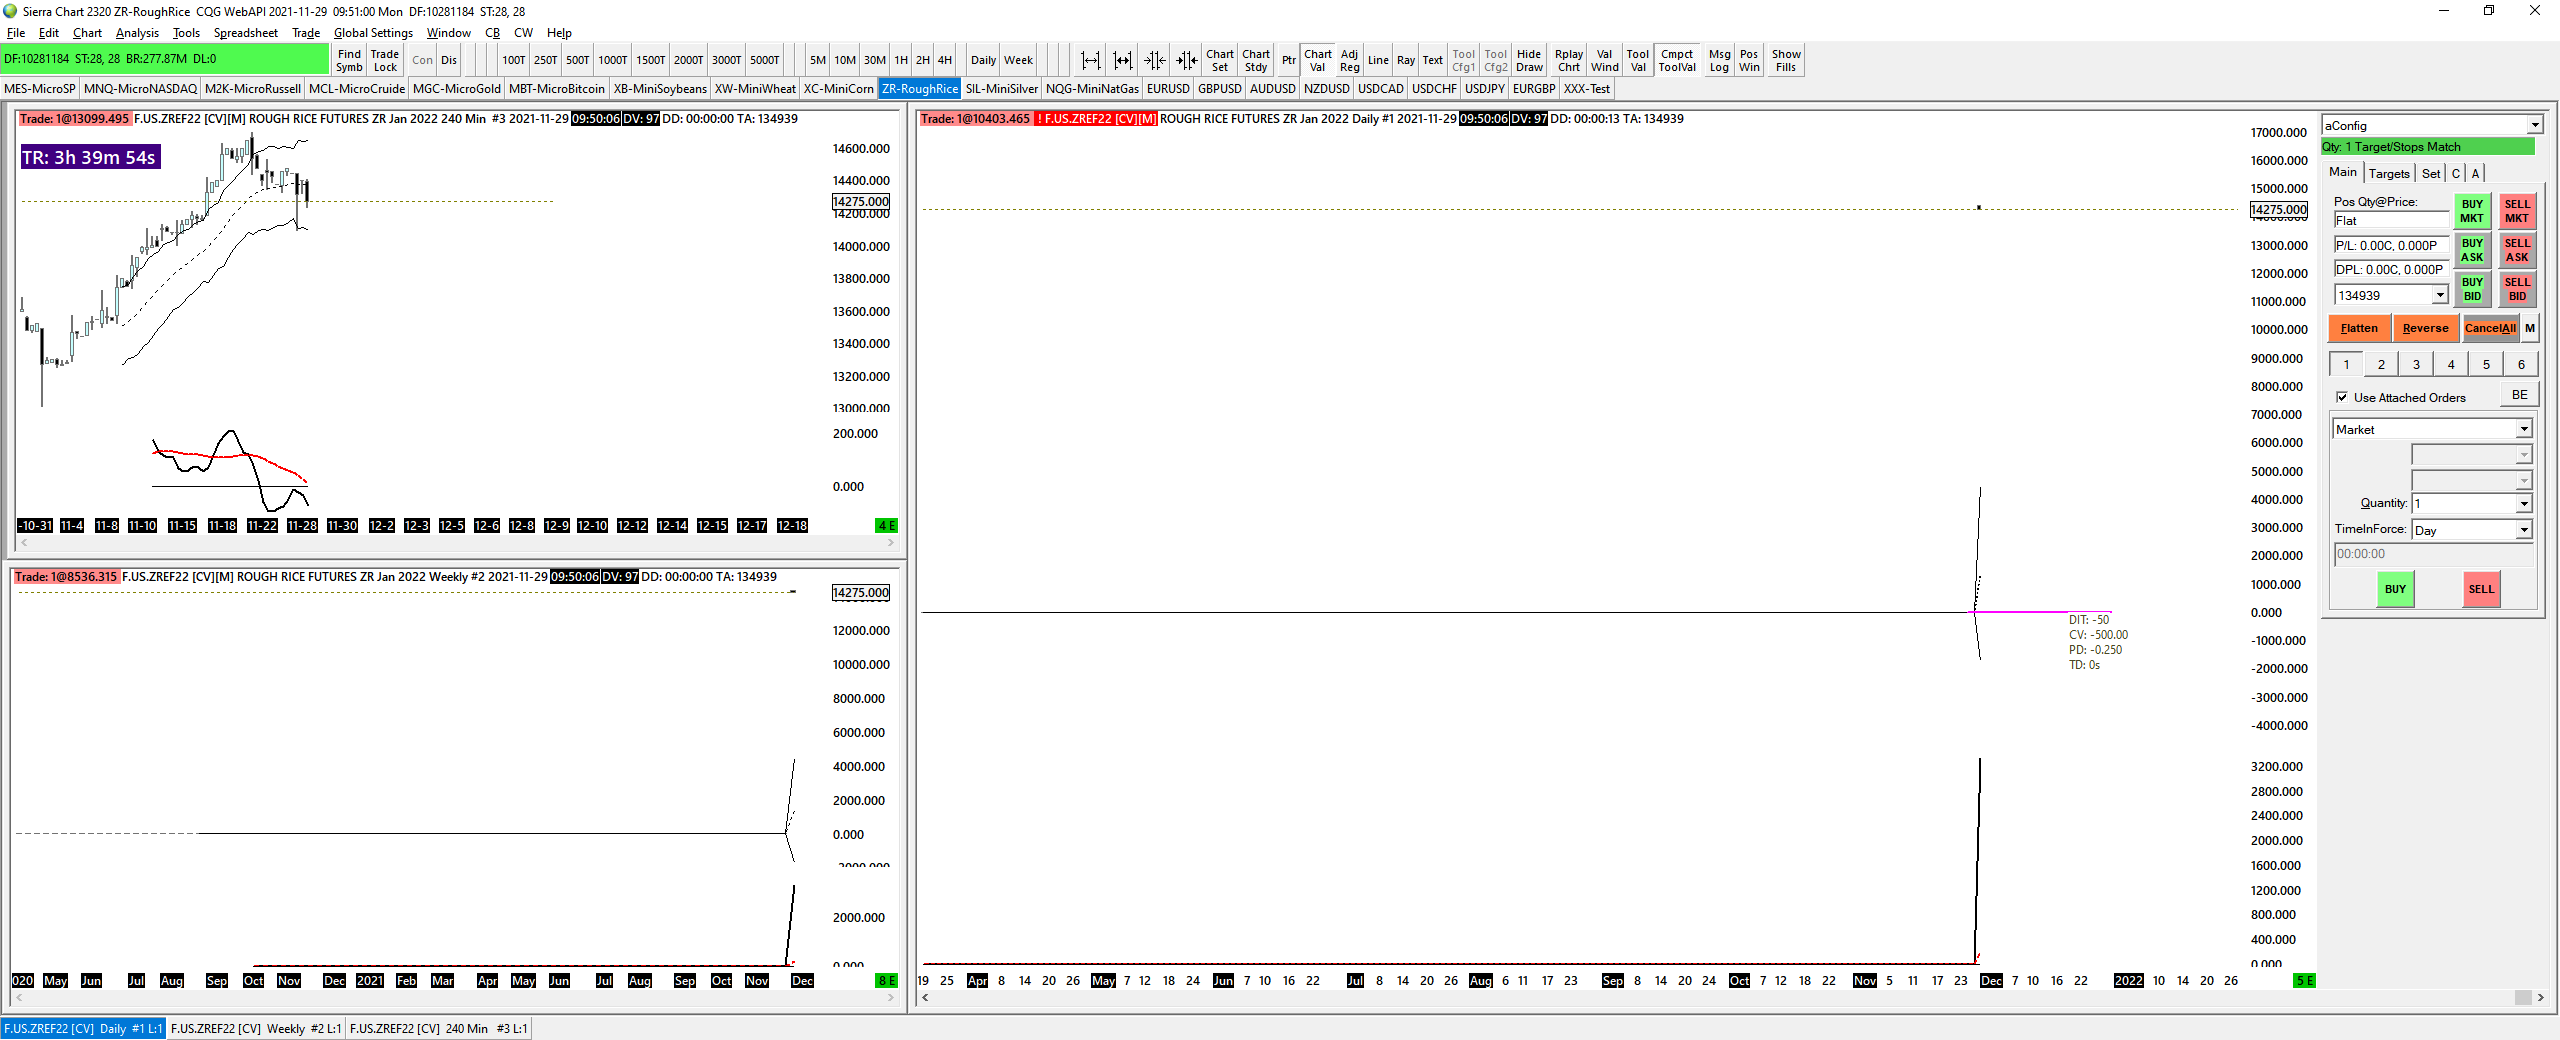
Task: Open the Global Settings menu
Action: pos(373,33)
